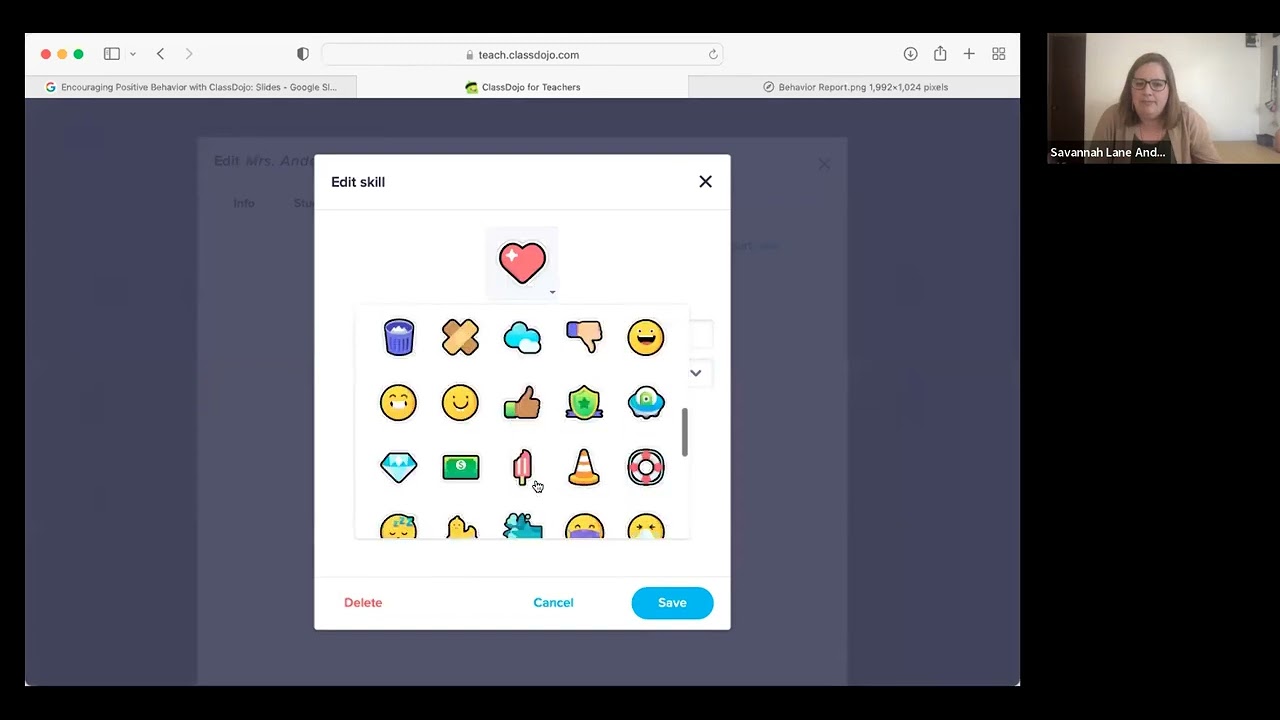Choose the squinting sneezing face icon
This screenshot has height=720, width=1280.
[646, 526]
